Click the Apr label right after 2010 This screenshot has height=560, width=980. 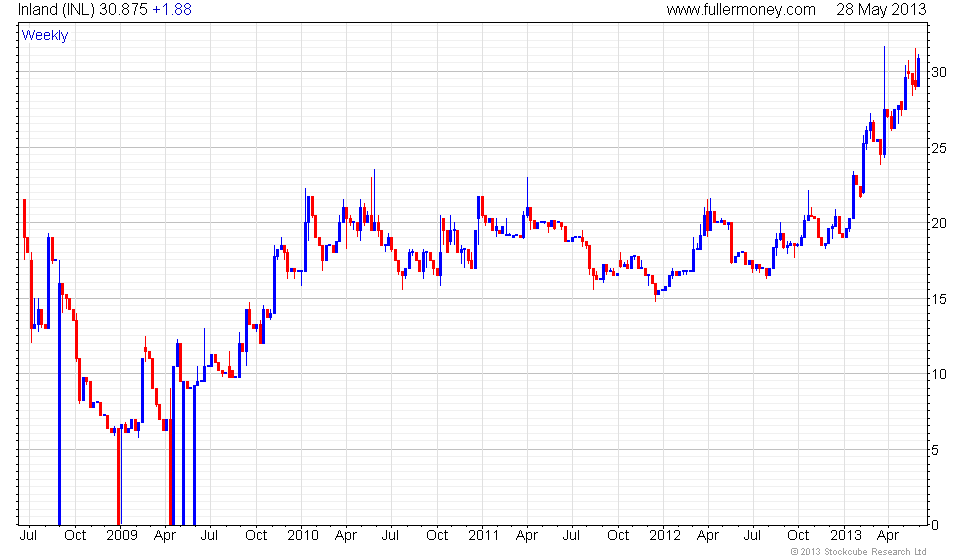pos(346,536)
